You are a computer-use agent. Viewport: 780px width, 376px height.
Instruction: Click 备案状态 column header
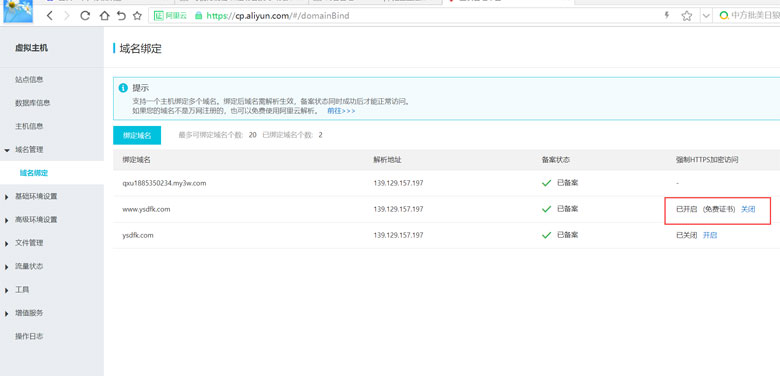(556, 160)
